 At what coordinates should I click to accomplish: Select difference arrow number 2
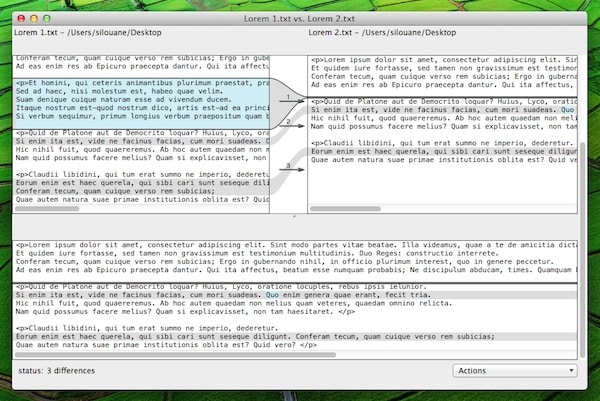tap(291, 124)
